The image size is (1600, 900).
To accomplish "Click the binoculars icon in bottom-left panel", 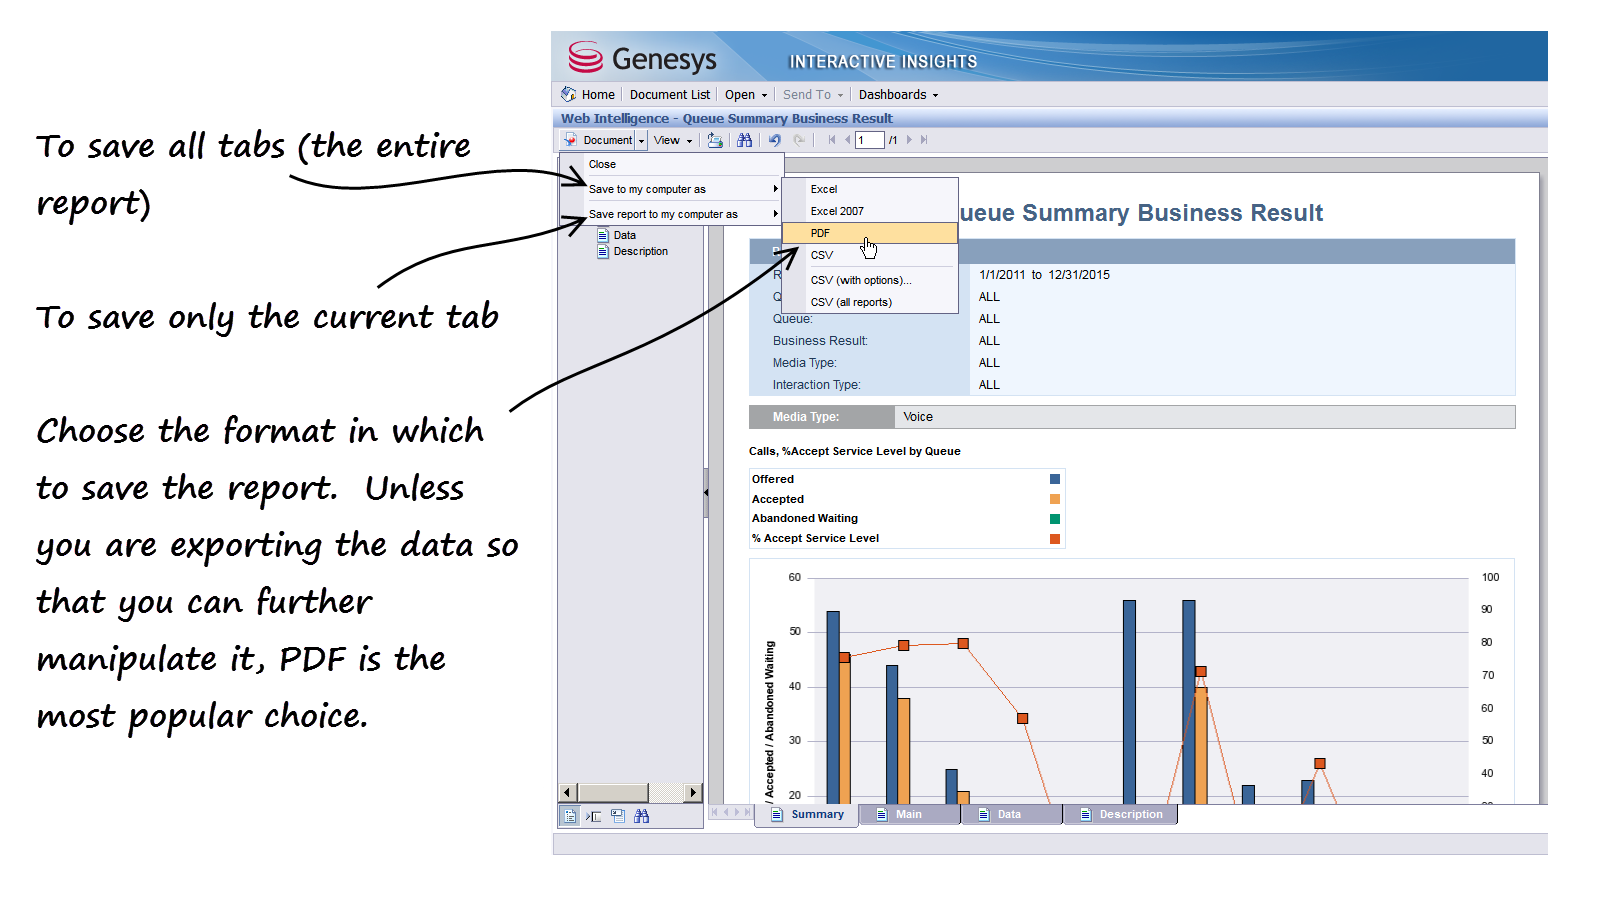I will 641,816.
